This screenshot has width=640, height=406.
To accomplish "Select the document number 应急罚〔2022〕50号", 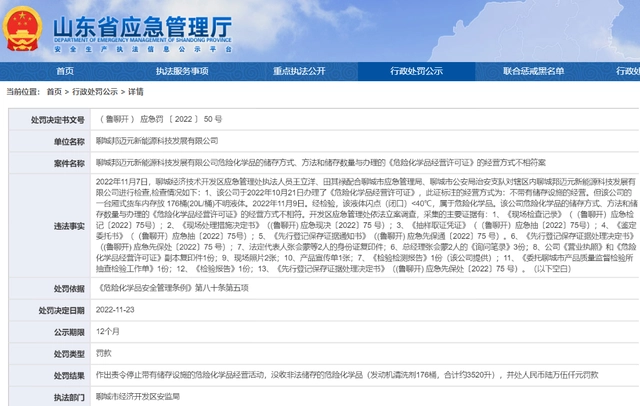I will pyautogui.click(x=160, y=119).
